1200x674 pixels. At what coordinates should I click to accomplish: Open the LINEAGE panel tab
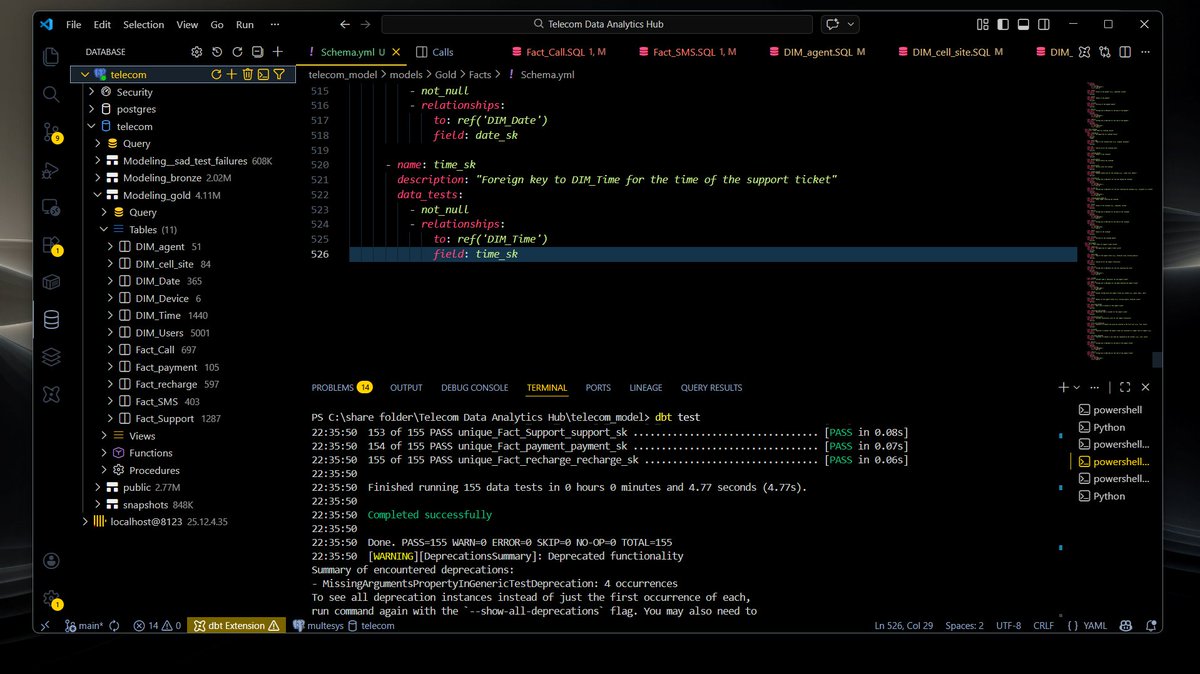646,387
